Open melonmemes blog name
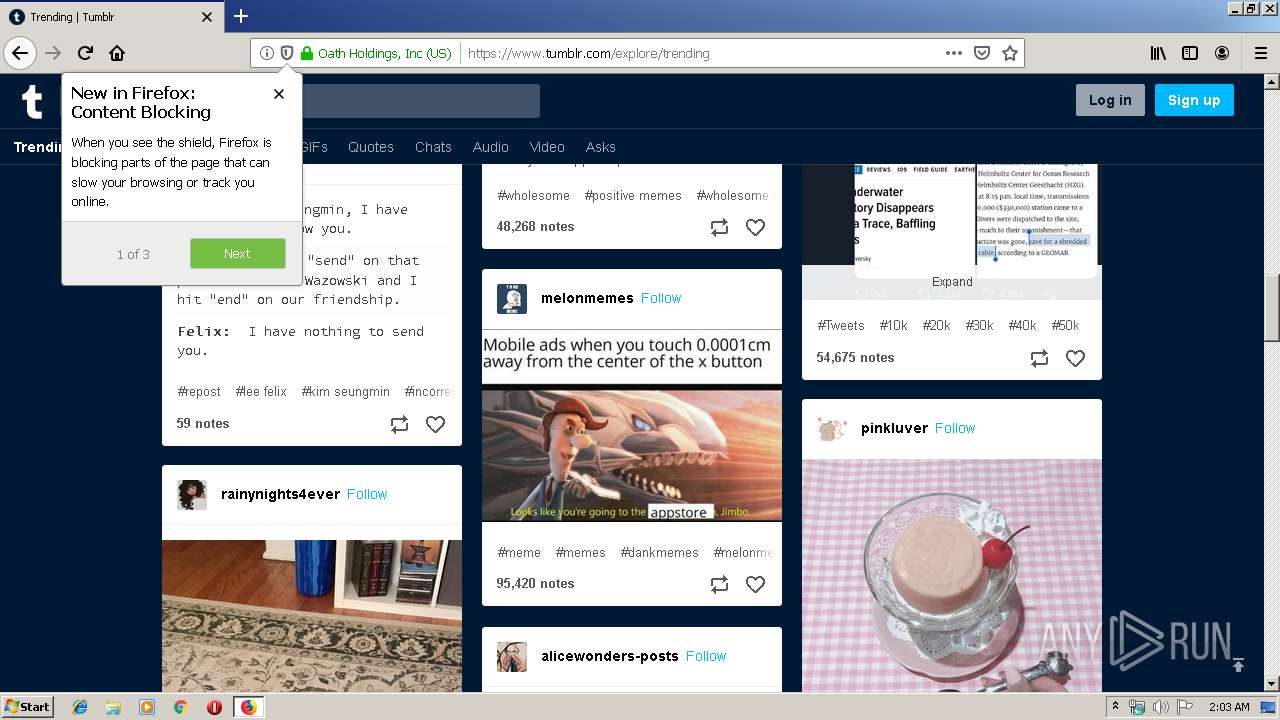The height and width of the screenshot is (720, 1280). [x=587, y=298]
